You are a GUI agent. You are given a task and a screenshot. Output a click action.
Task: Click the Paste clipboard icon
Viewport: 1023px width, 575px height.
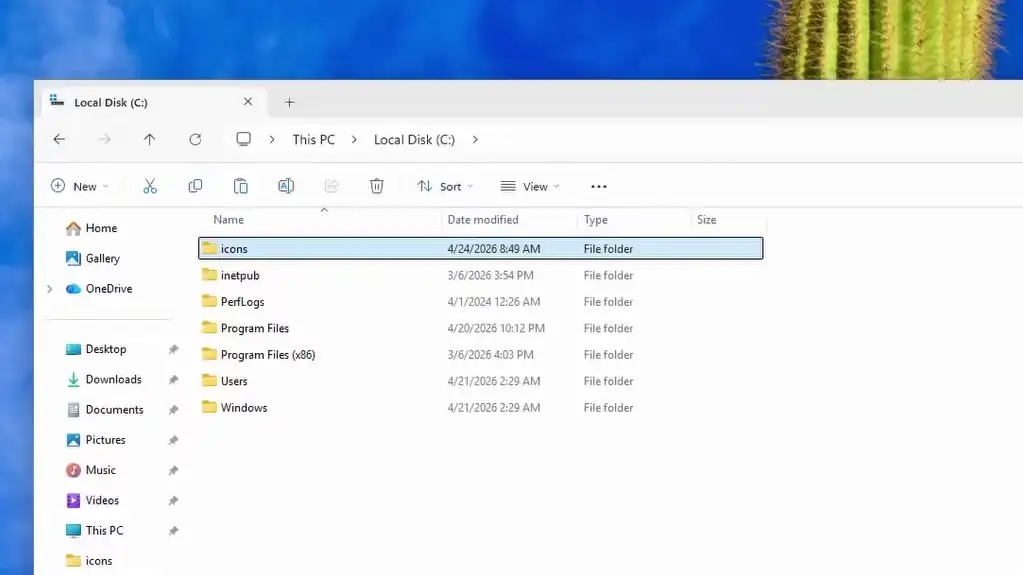tap(240, 187)
